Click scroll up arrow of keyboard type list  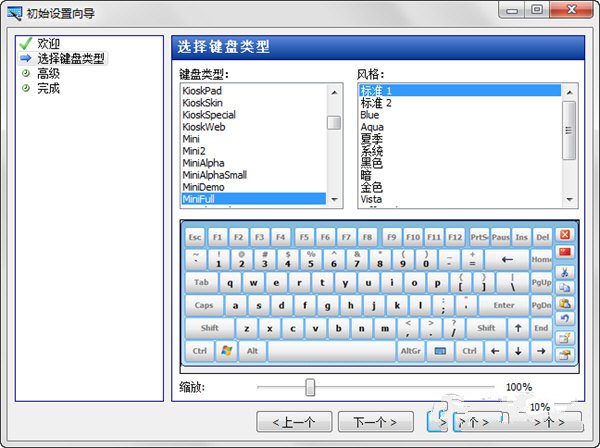[334, 93]
